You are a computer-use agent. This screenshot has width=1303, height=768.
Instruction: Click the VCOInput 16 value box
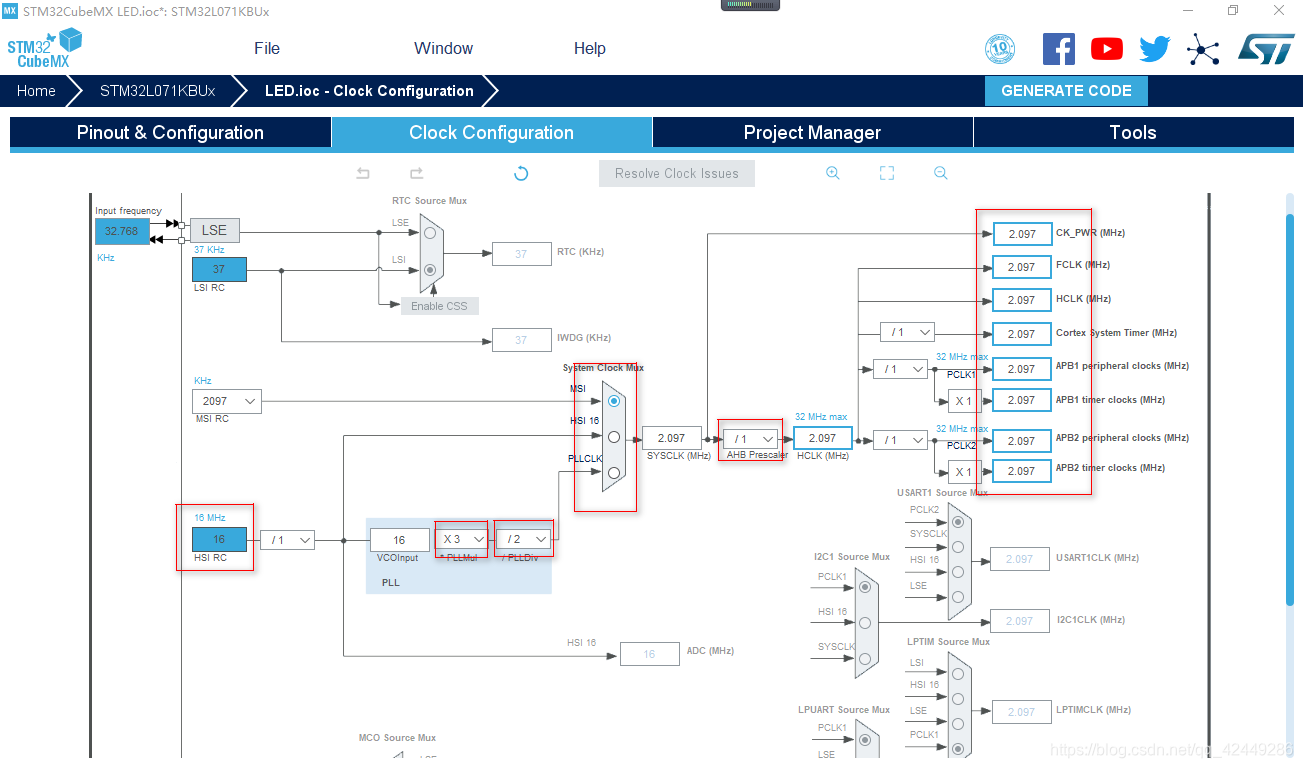[399, 540]
